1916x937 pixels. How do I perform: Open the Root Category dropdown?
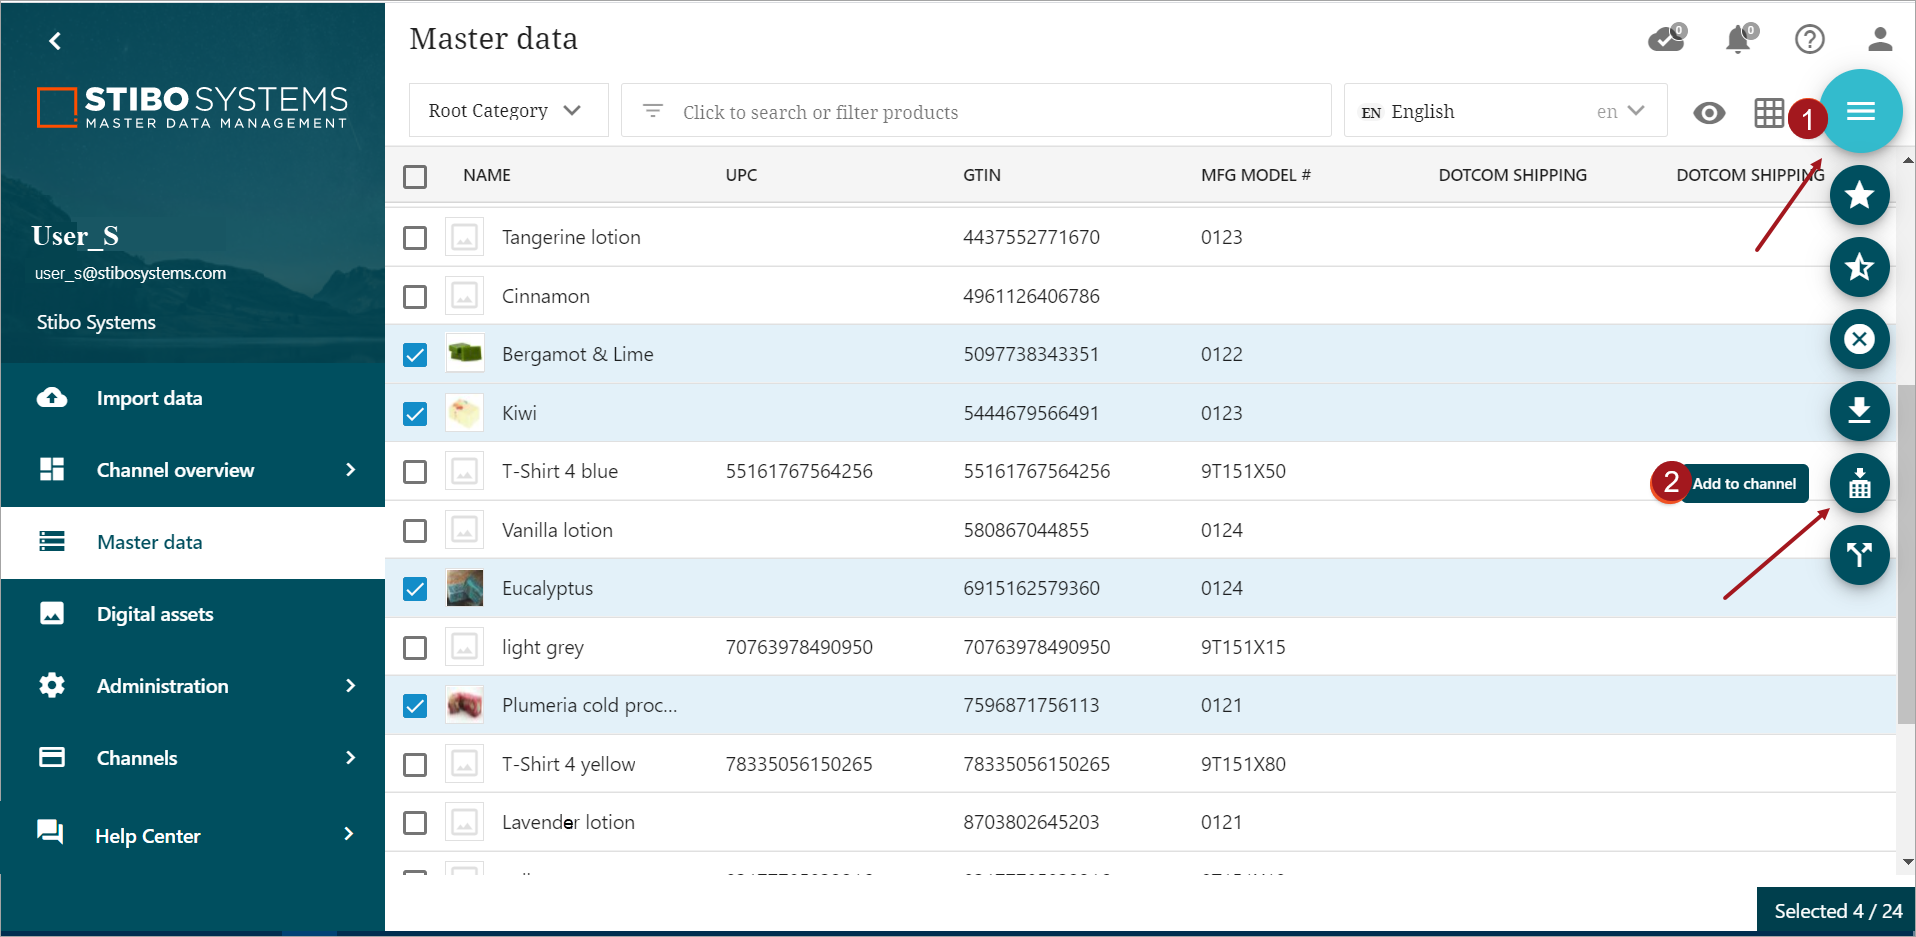point(507,111)
